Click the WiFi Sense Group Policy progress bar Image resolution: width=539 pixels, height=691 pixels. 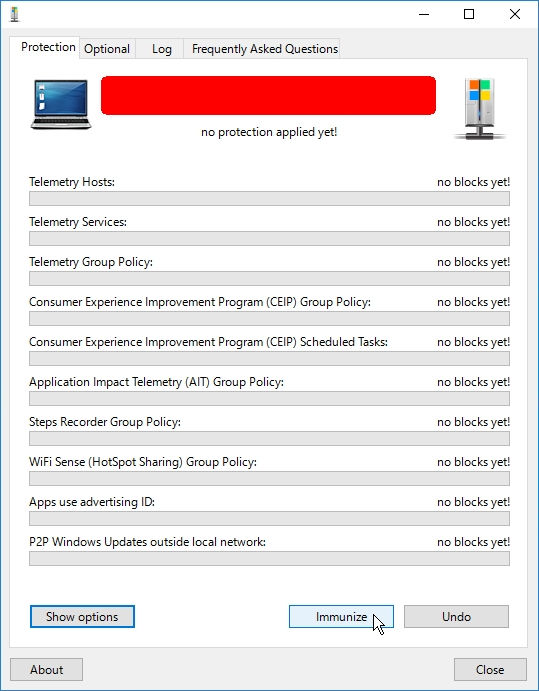269,479
